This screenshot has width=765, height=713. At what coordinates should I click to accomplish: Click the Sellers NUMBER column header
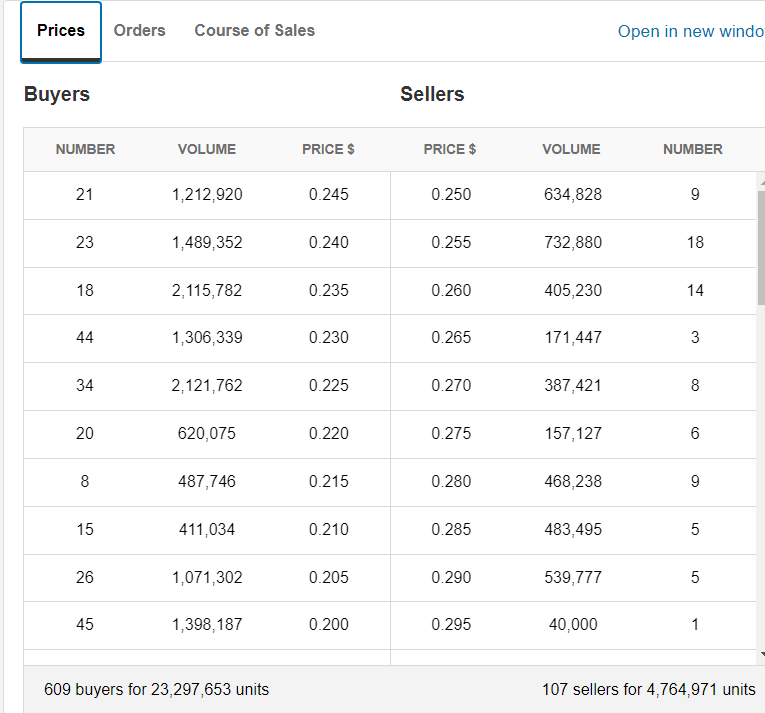tap(692, 150)
